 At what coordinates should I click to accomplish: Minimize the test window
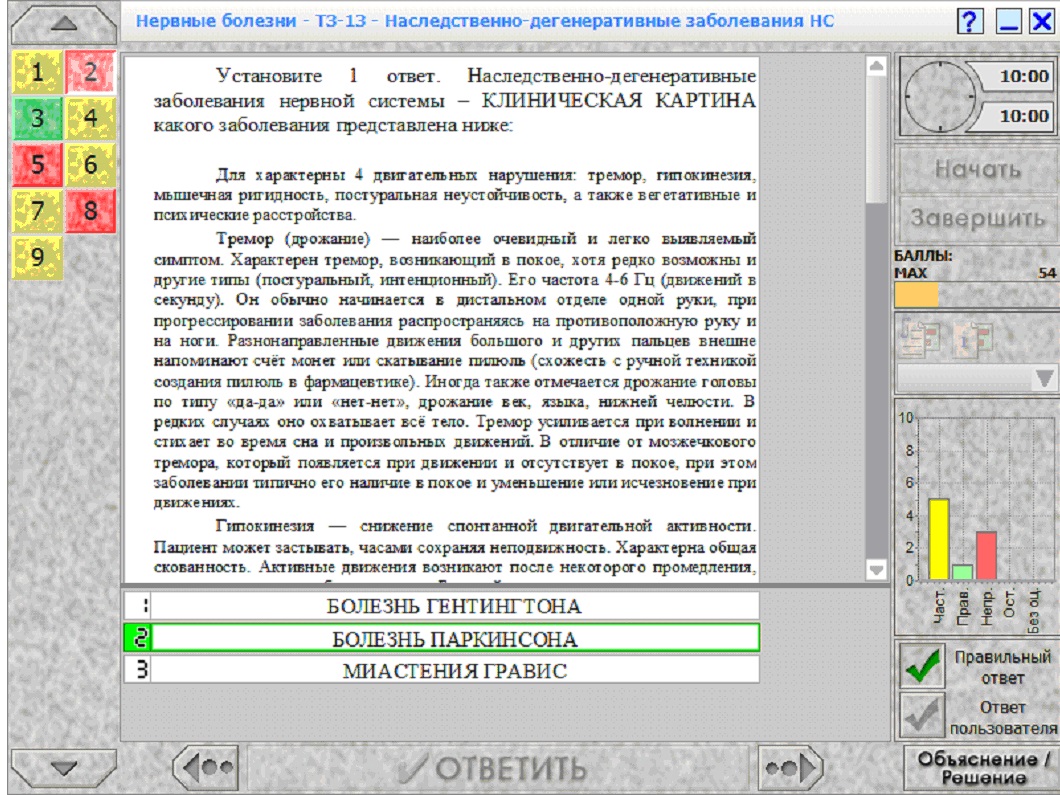tap(1008, 22)
